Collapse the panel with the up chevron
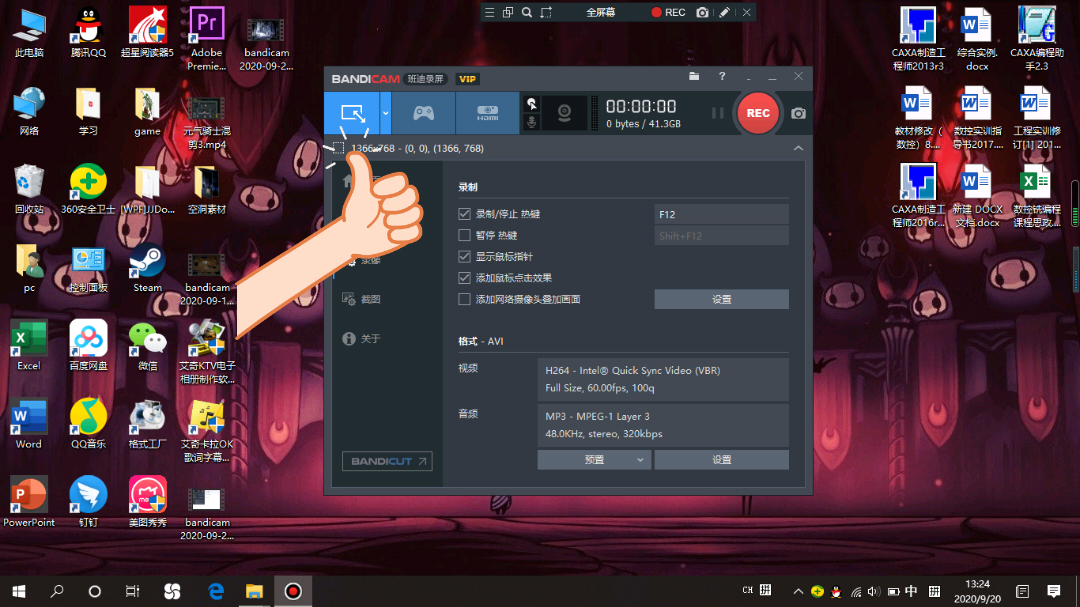Screen dimensions: 1080x607 pos(798,148)
